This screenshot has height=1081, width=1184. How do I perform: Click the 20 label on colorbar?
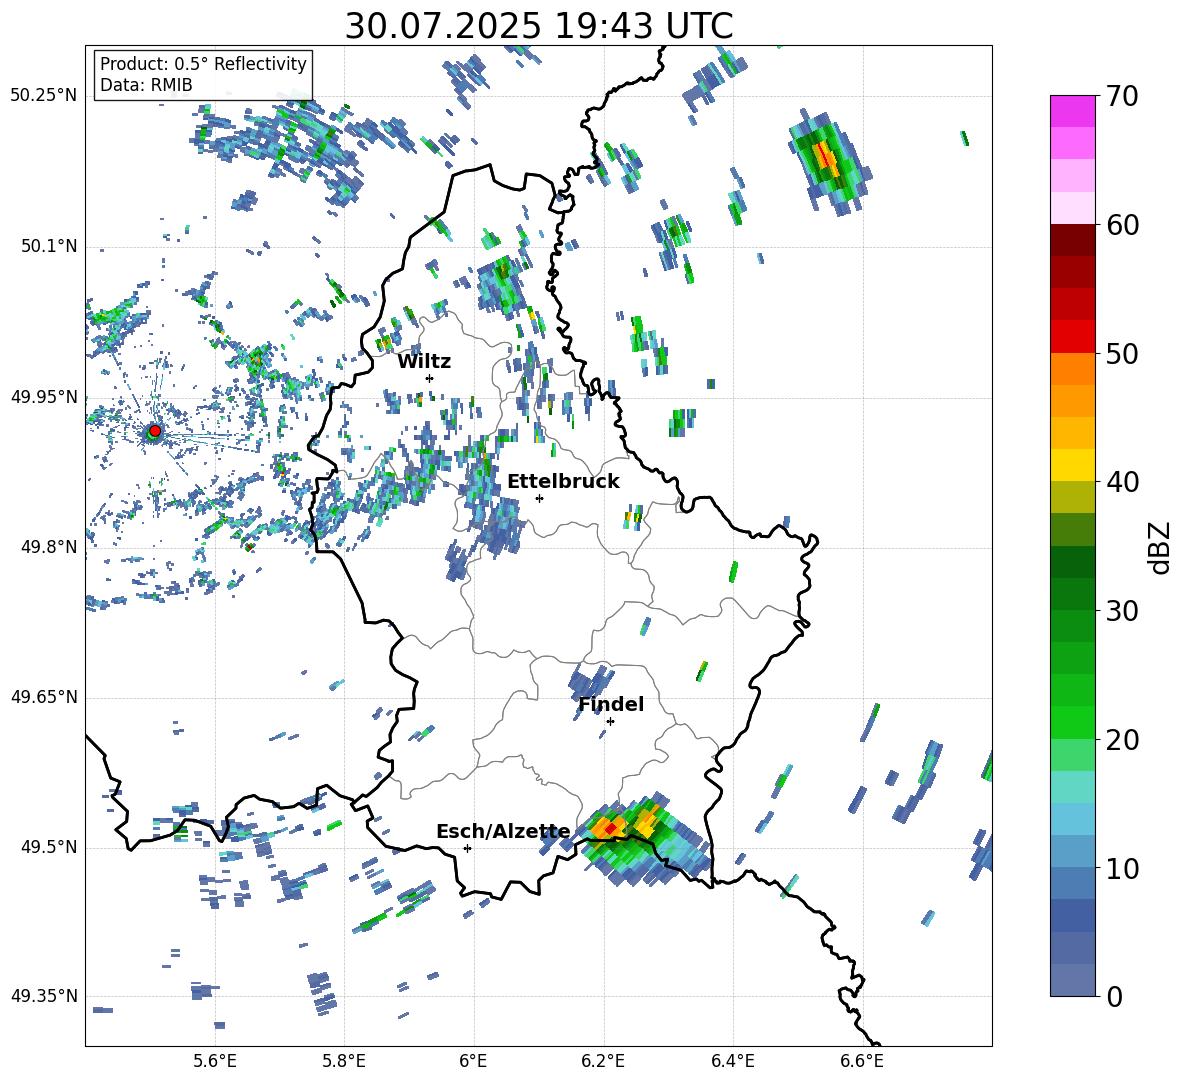[x=1121, y=740]
